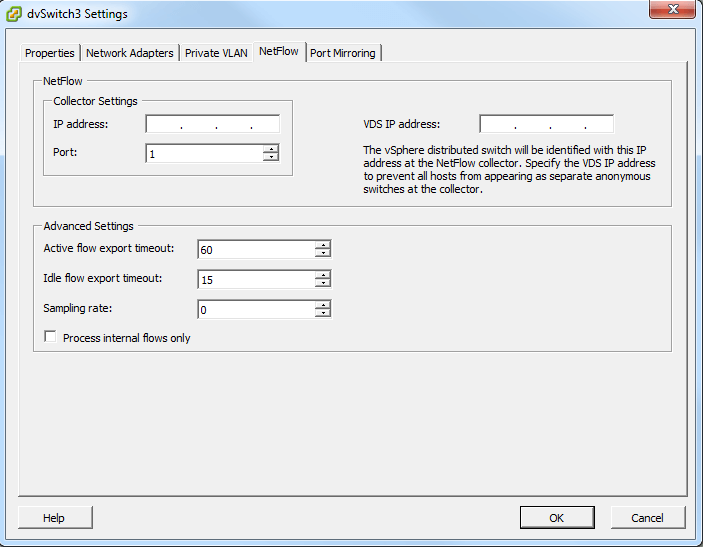Viewport: 703px width, 547px height.
Task: Increase the Port value with up arrow
Action: pos(271,149)
